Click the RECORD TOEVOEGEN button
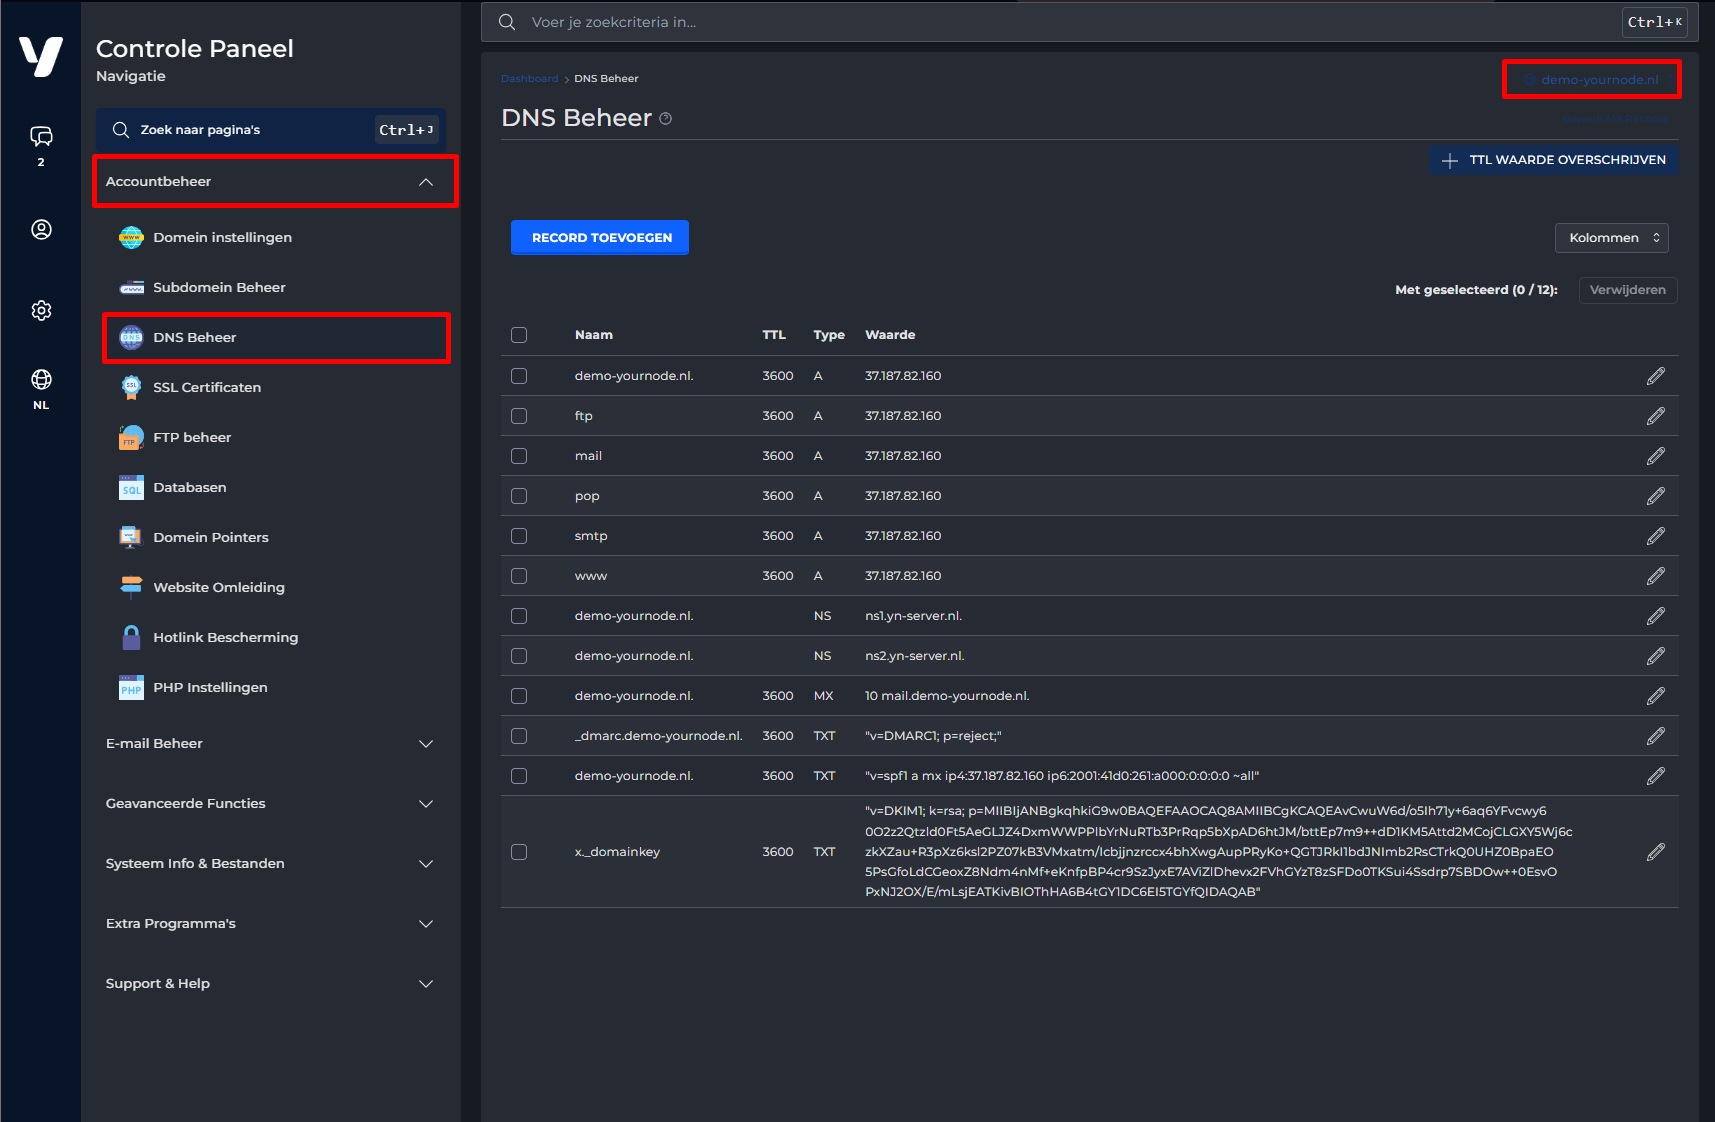The height and width of the screenshot is (1122, 1715). (x=600, y=238)
